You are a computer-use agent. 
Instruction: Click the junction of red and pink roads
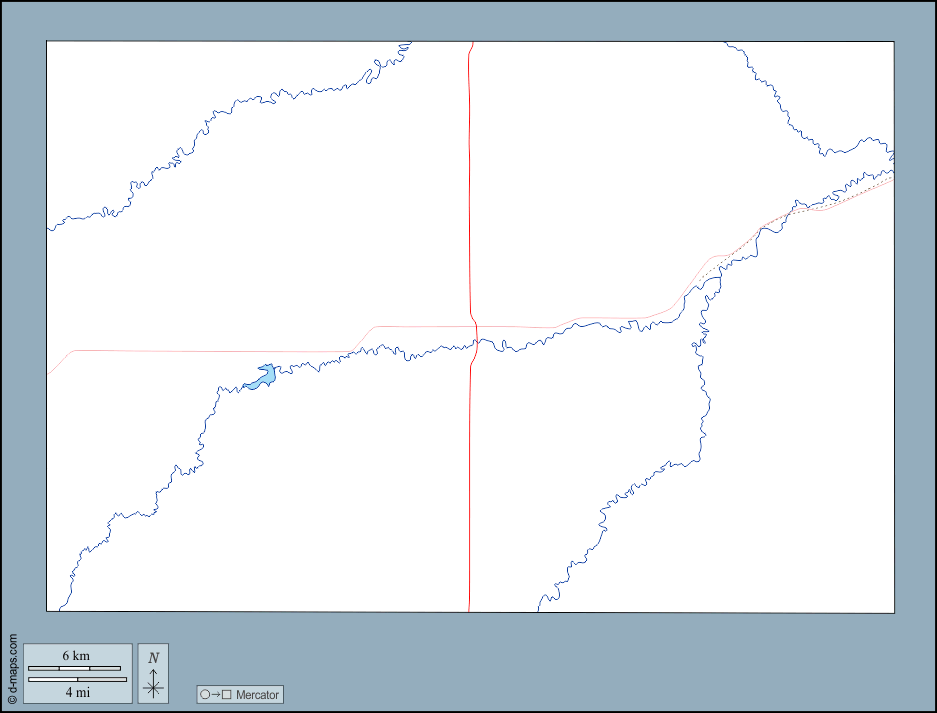(x=475, y=326)
